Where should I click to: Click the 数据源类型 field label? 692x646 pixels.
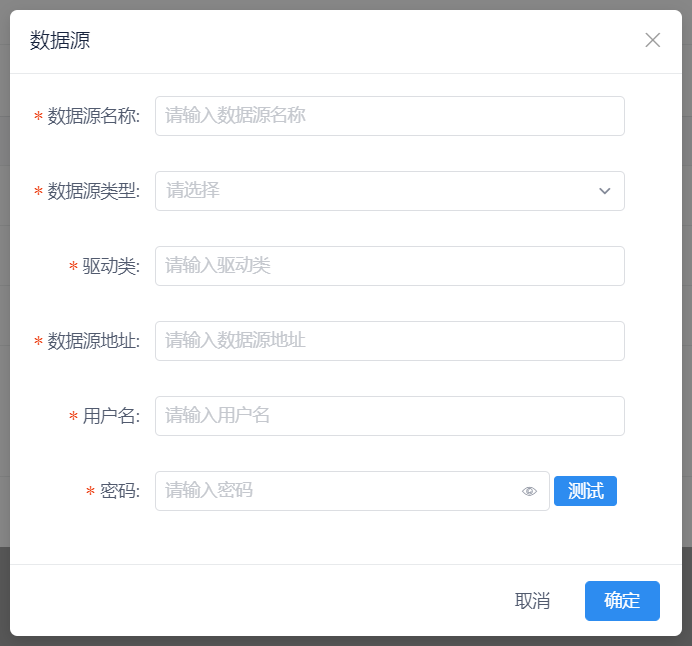click(94, 192)
